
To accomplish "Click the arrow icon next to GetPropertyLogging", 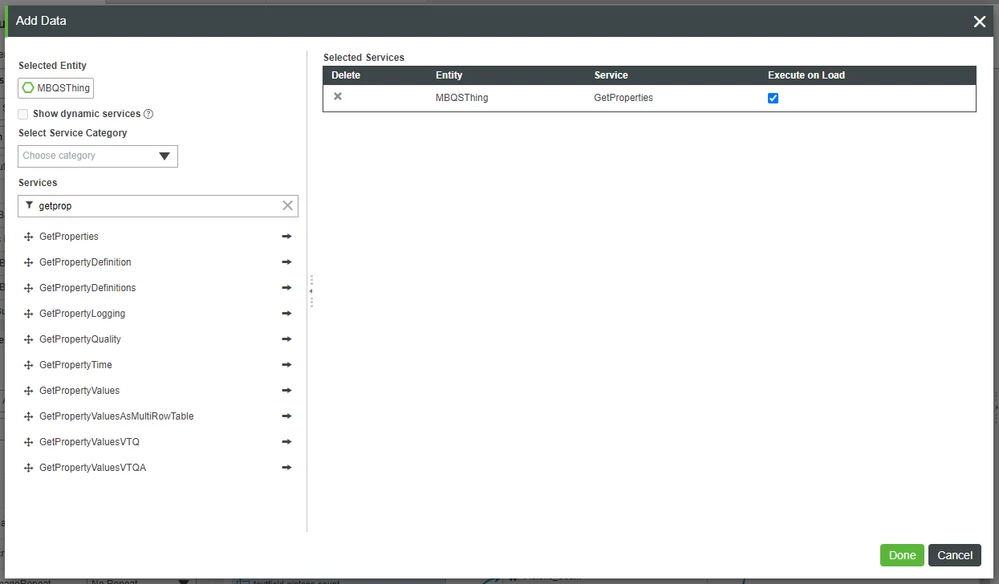I will (287, 313).
